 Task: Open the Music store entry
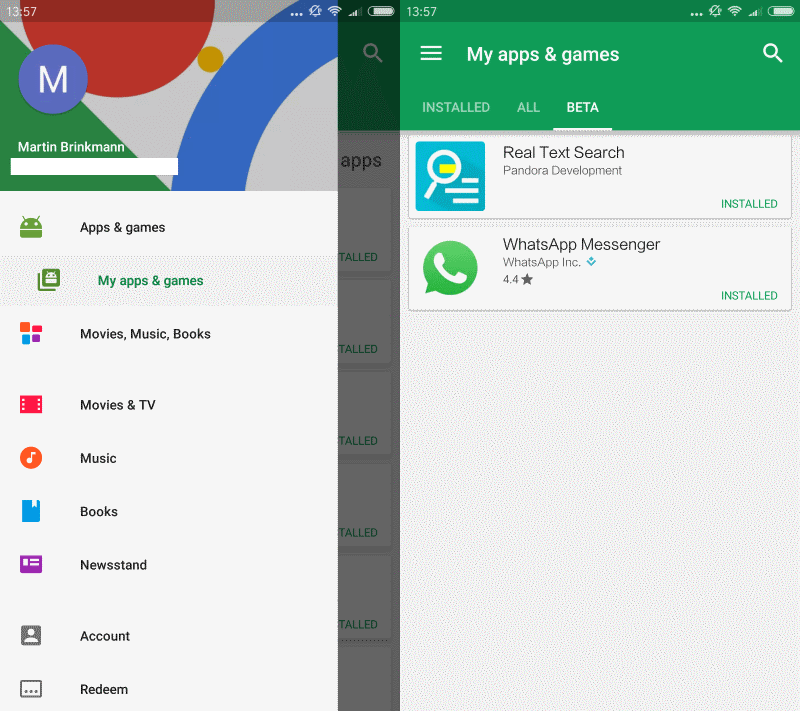[x=169, y=458]
